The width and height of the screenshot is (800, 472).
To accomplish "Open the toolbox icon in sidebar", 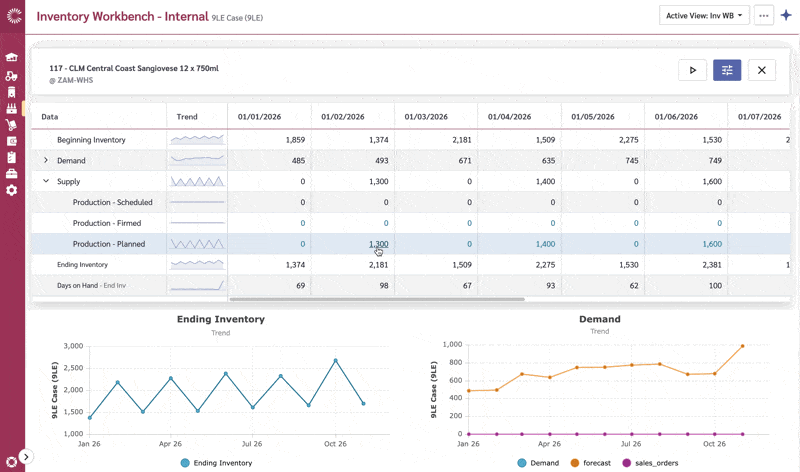I will pyautogui.click(x=12, y=173).
